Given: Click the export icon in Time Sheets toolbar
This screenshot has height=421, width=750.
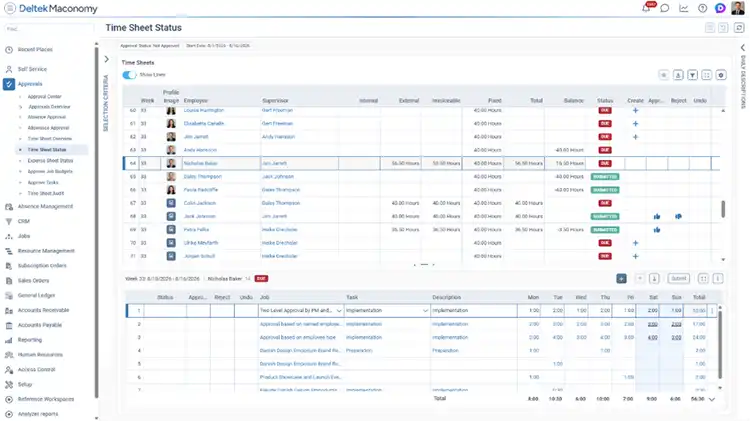Looking at the screenshot, I should 678,75.
